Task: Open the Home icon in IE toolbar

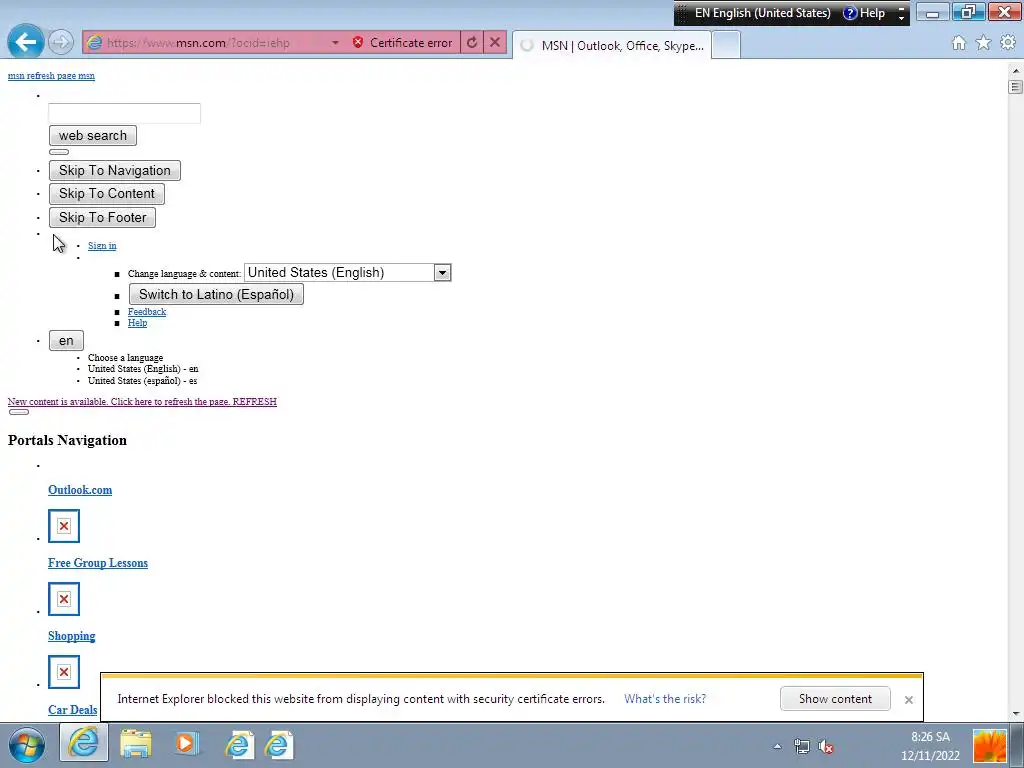Action: 959,43
